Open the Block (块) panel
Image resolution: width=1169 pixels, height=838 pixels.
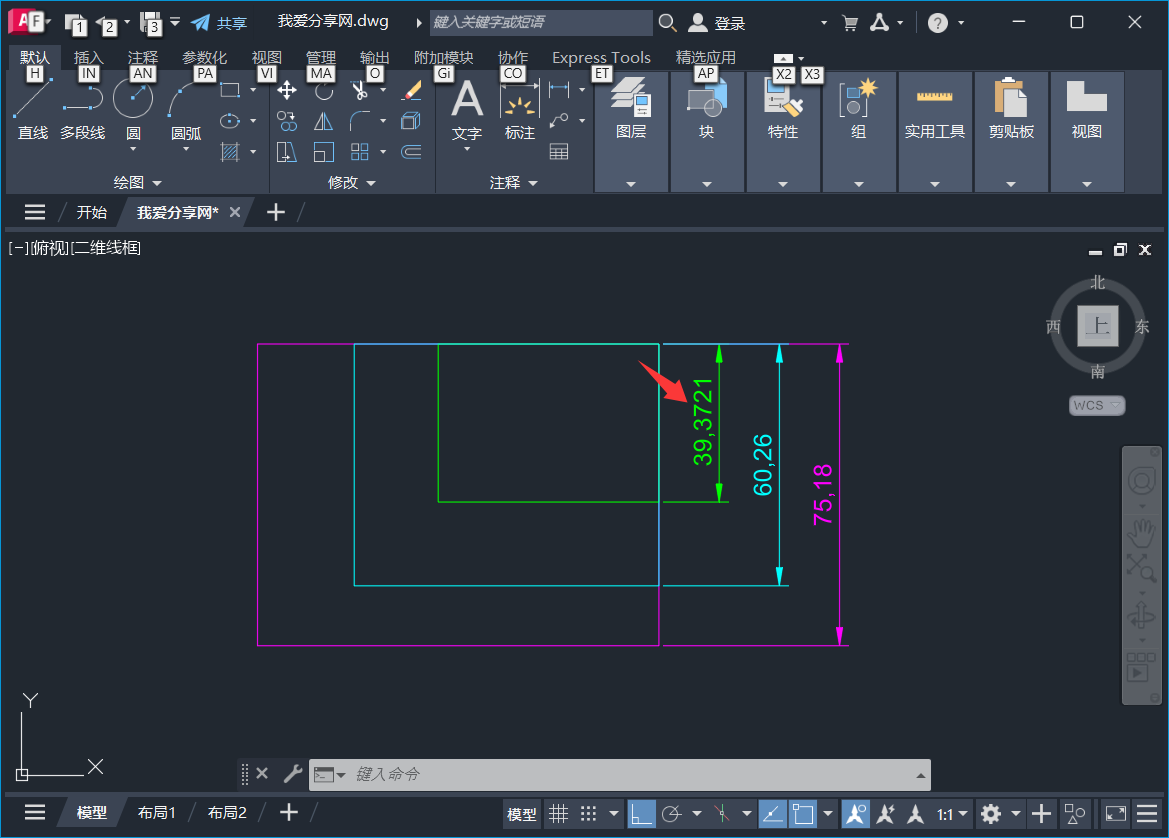(706, 132)
